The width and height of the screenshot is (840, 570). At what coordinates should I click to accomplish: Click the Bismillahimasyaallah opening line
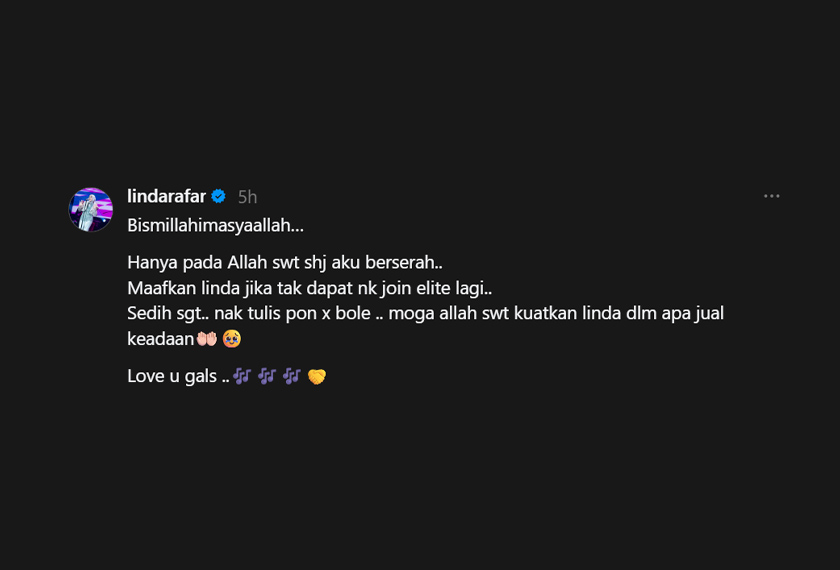coord(215,226)
